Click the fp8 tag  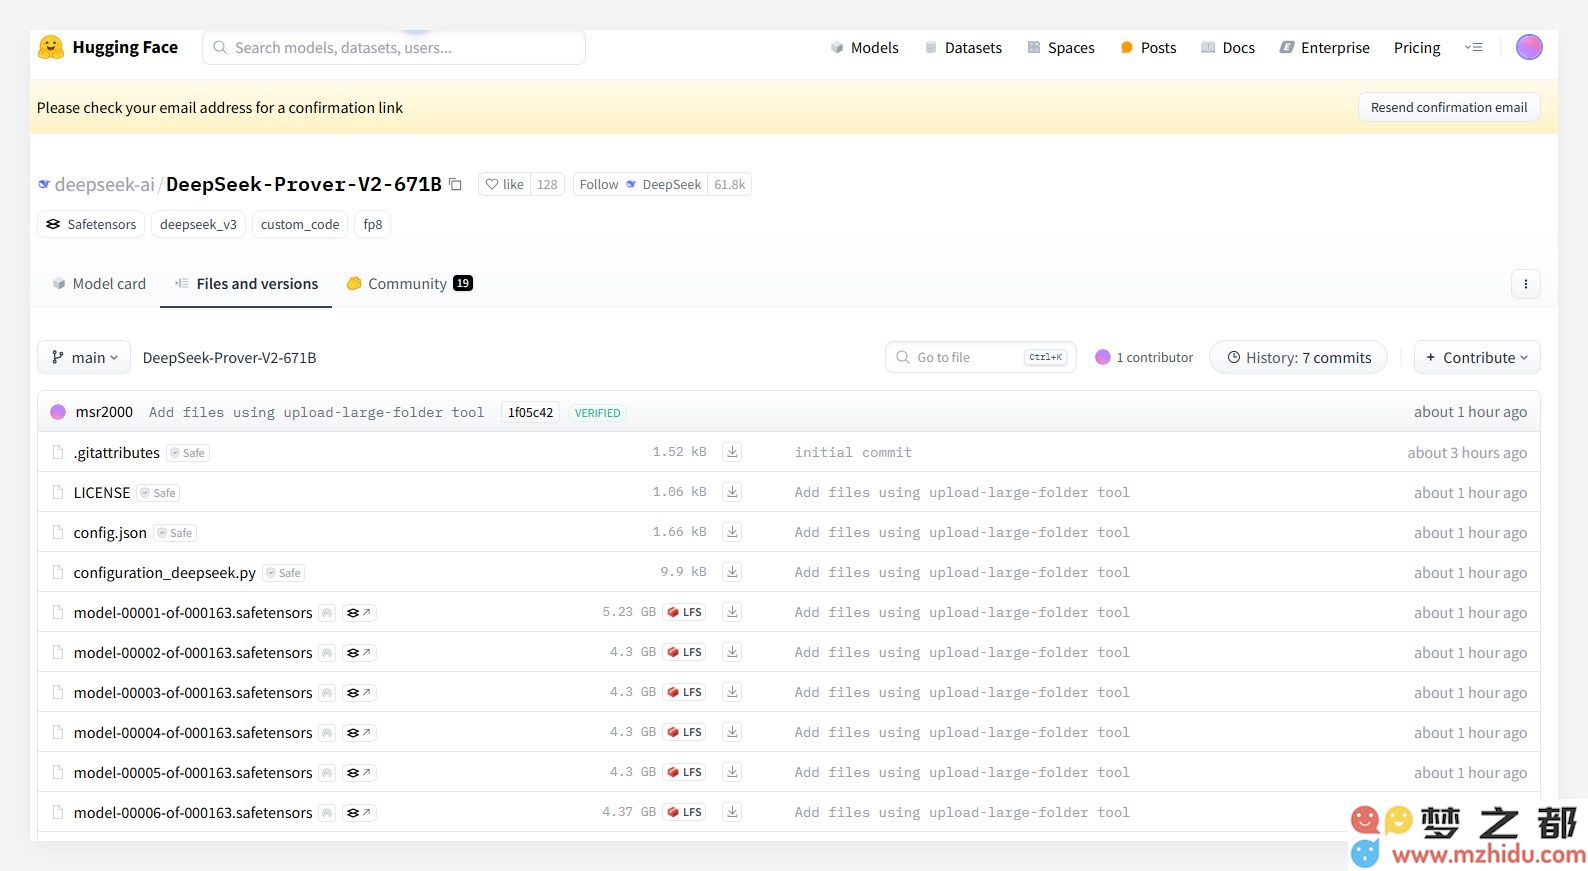click(x=372, y=224)
